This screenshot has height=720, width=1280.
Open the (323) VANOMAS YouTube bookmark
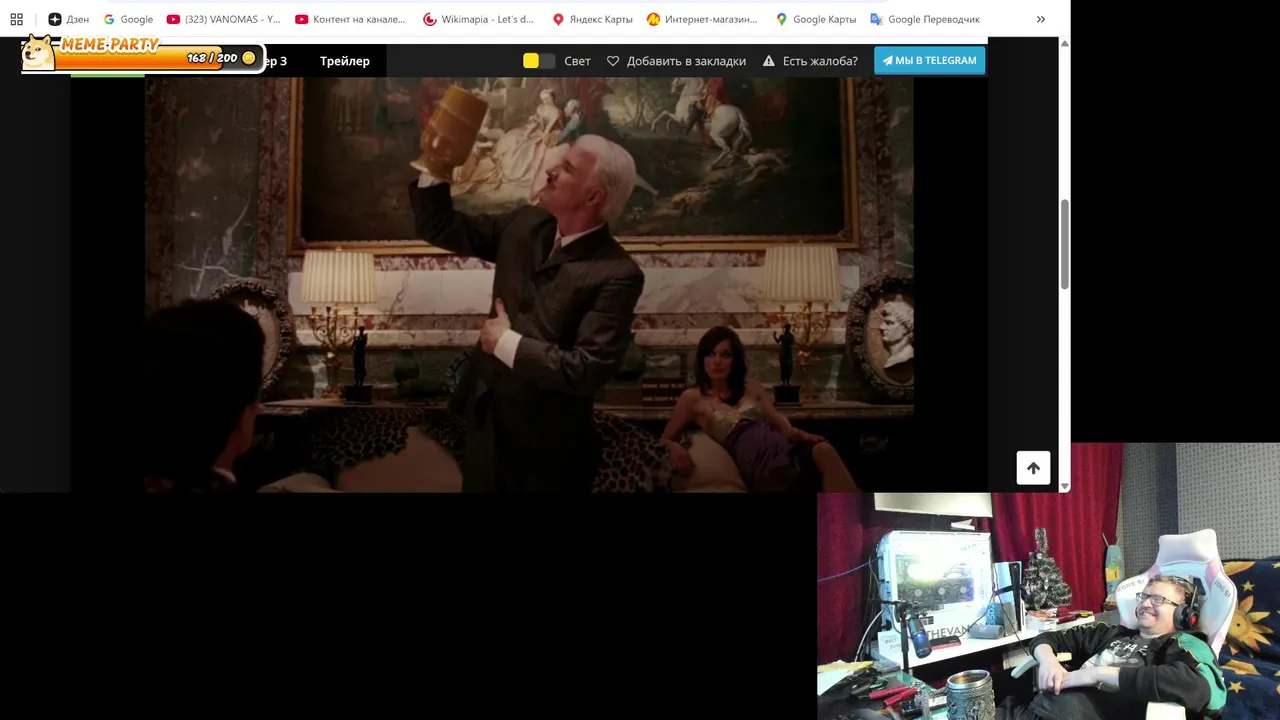tap(224, 19)
